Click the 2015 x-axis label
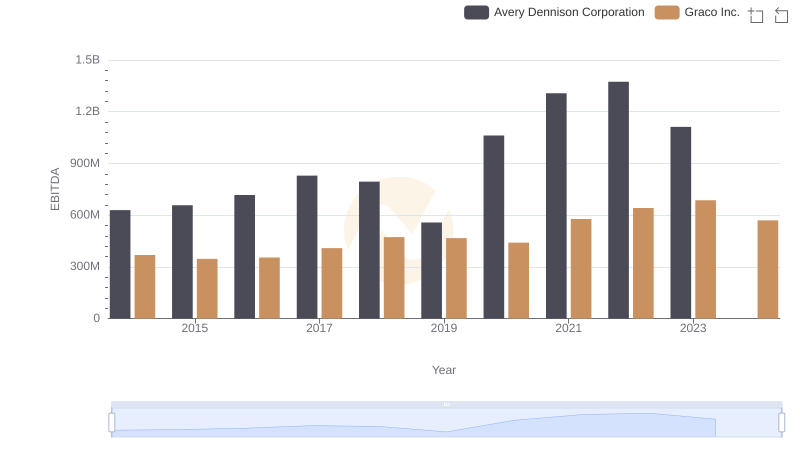This screenshot has height=461, width=800. click(x=194, y=328)
